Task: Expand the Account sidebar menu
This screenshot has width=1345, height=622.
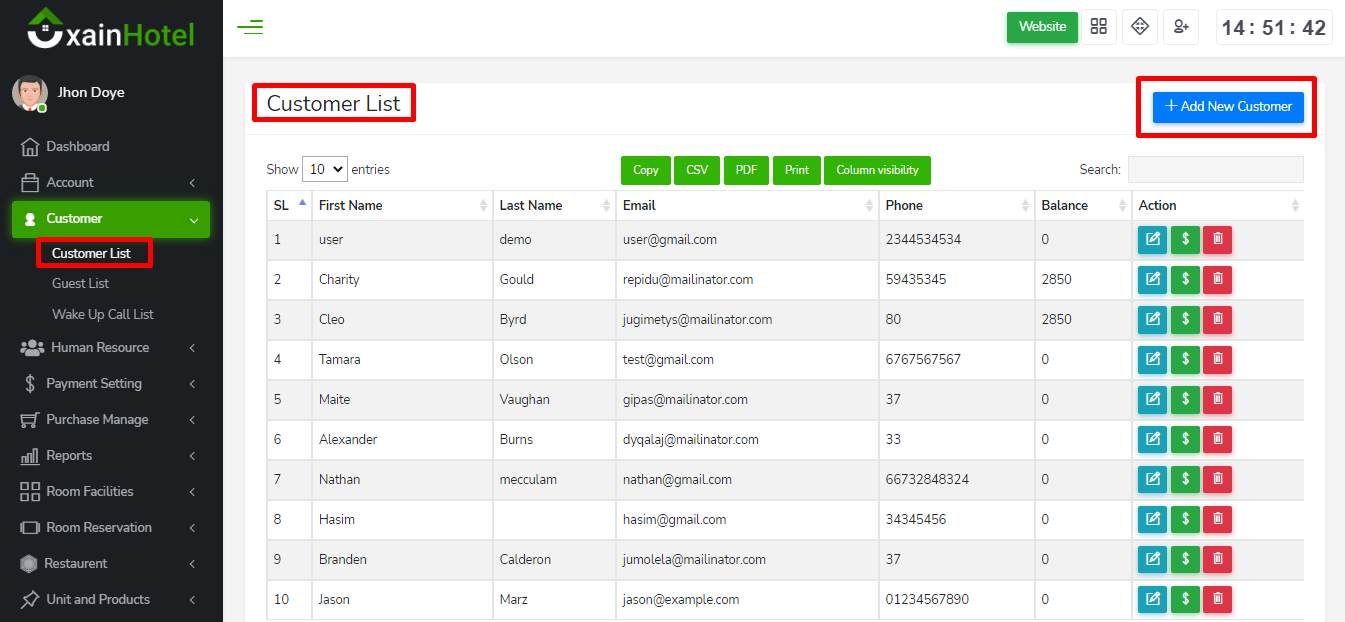Action: click(x=110, y=182)
